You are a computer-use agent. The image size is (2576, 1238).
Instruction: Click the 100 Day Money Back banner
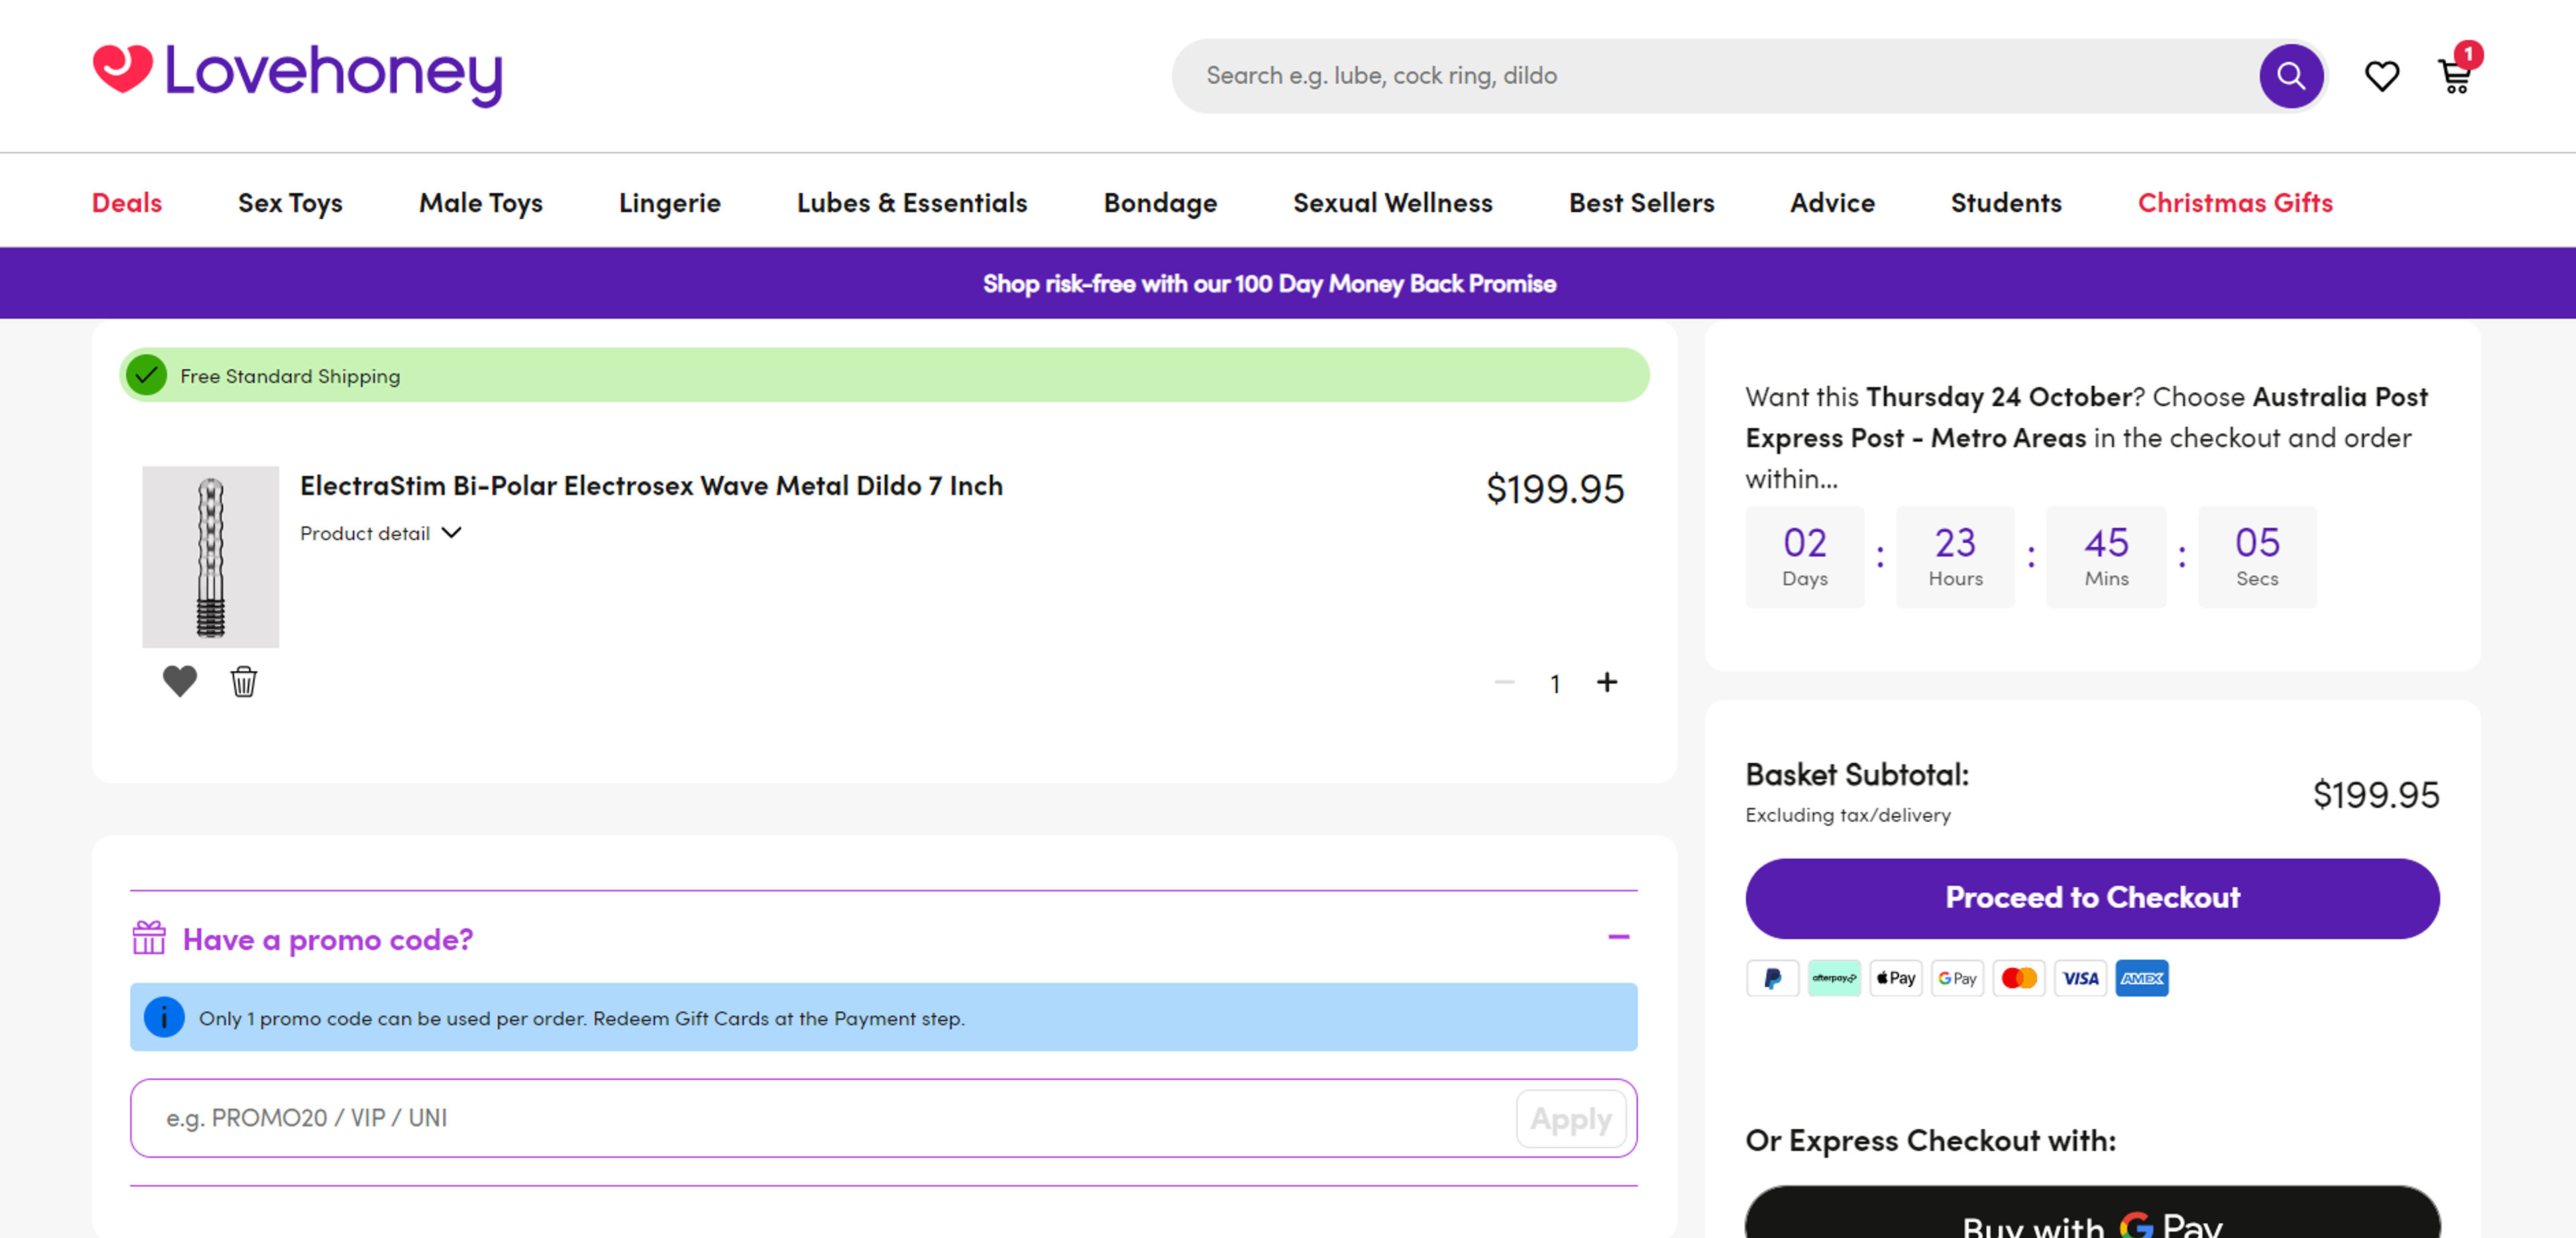point(1269,284)
